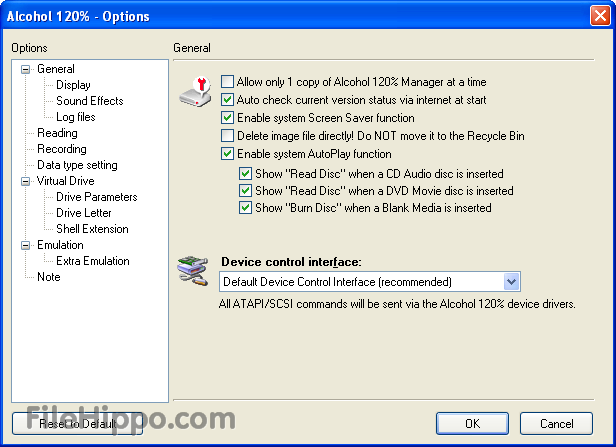
Task: Go to Reading options
Action: (x=57, y=133)
